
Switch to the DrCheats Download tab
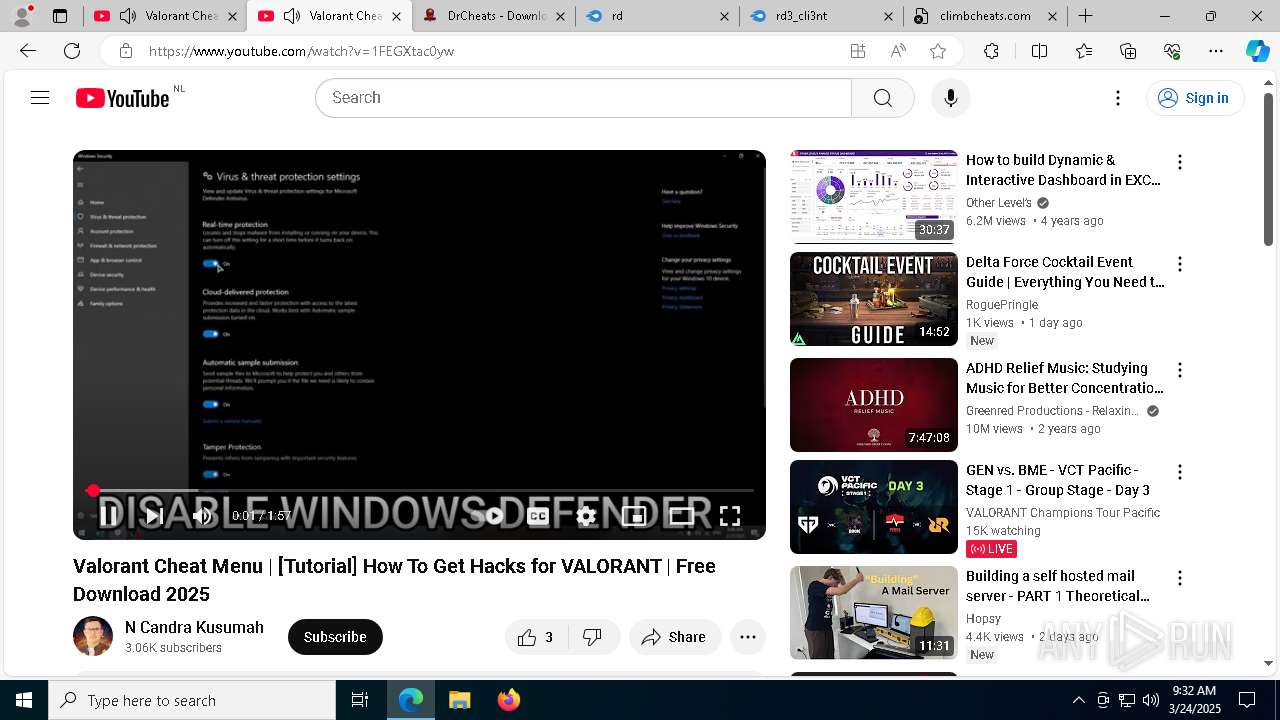pos(493,16)
